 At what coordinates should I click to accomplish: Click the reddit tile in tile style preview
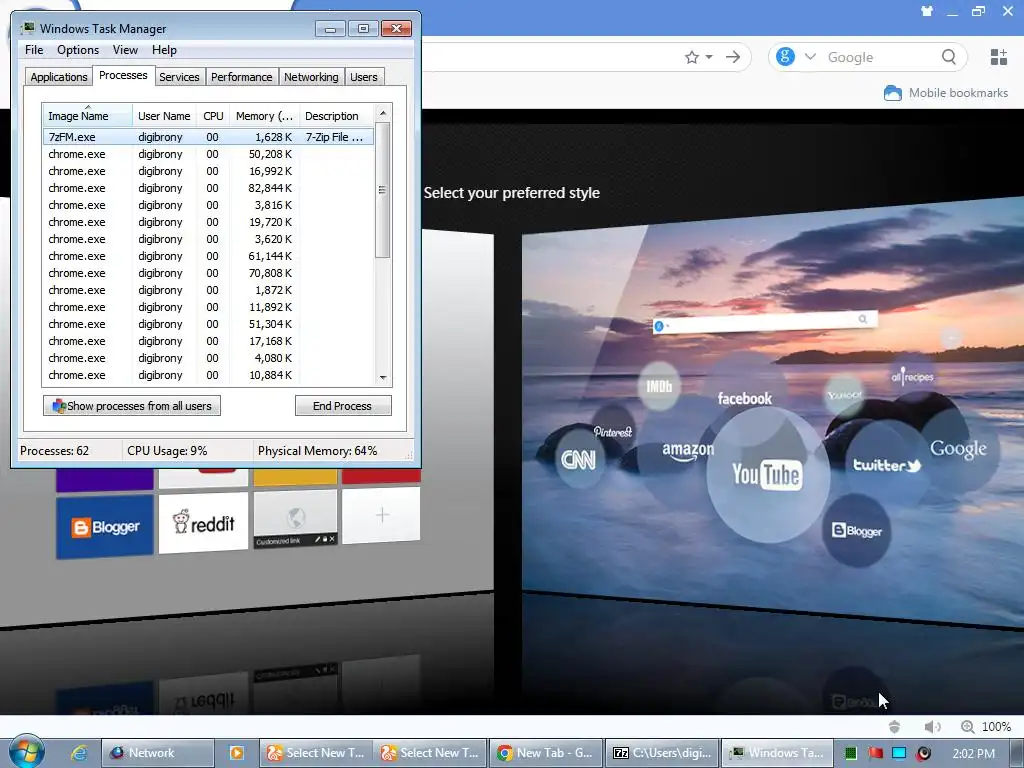pos(203,523)
